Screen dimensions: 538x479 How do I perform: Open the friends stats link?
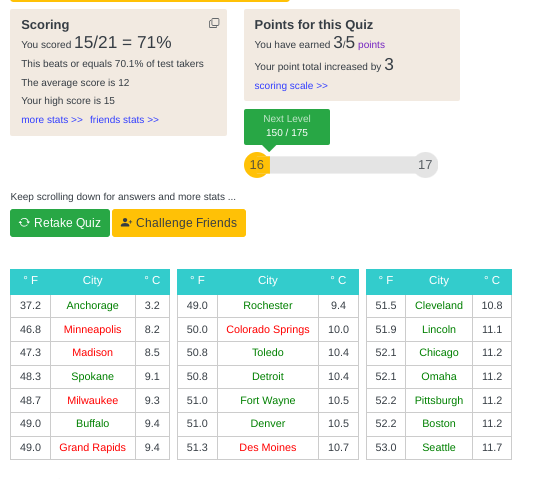click(x=124, y=119)
